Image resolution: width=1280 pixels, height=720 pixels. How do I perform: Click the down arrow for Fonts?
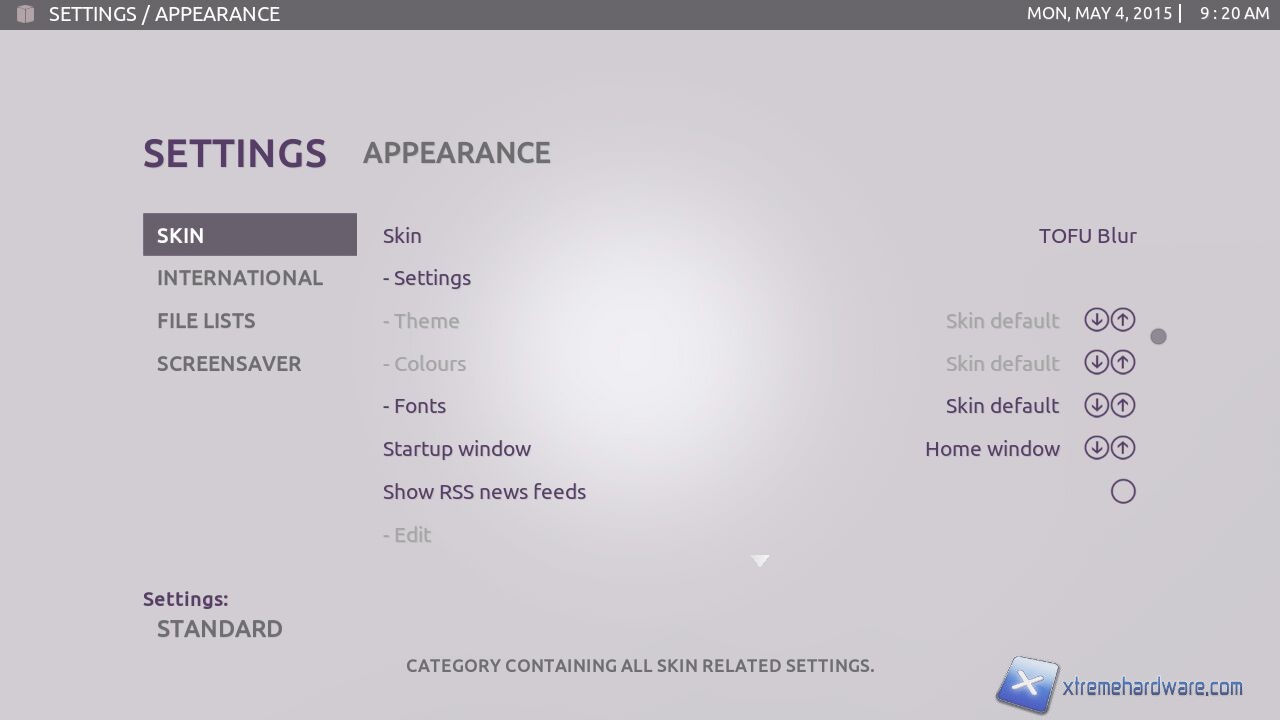(1096, 406)
